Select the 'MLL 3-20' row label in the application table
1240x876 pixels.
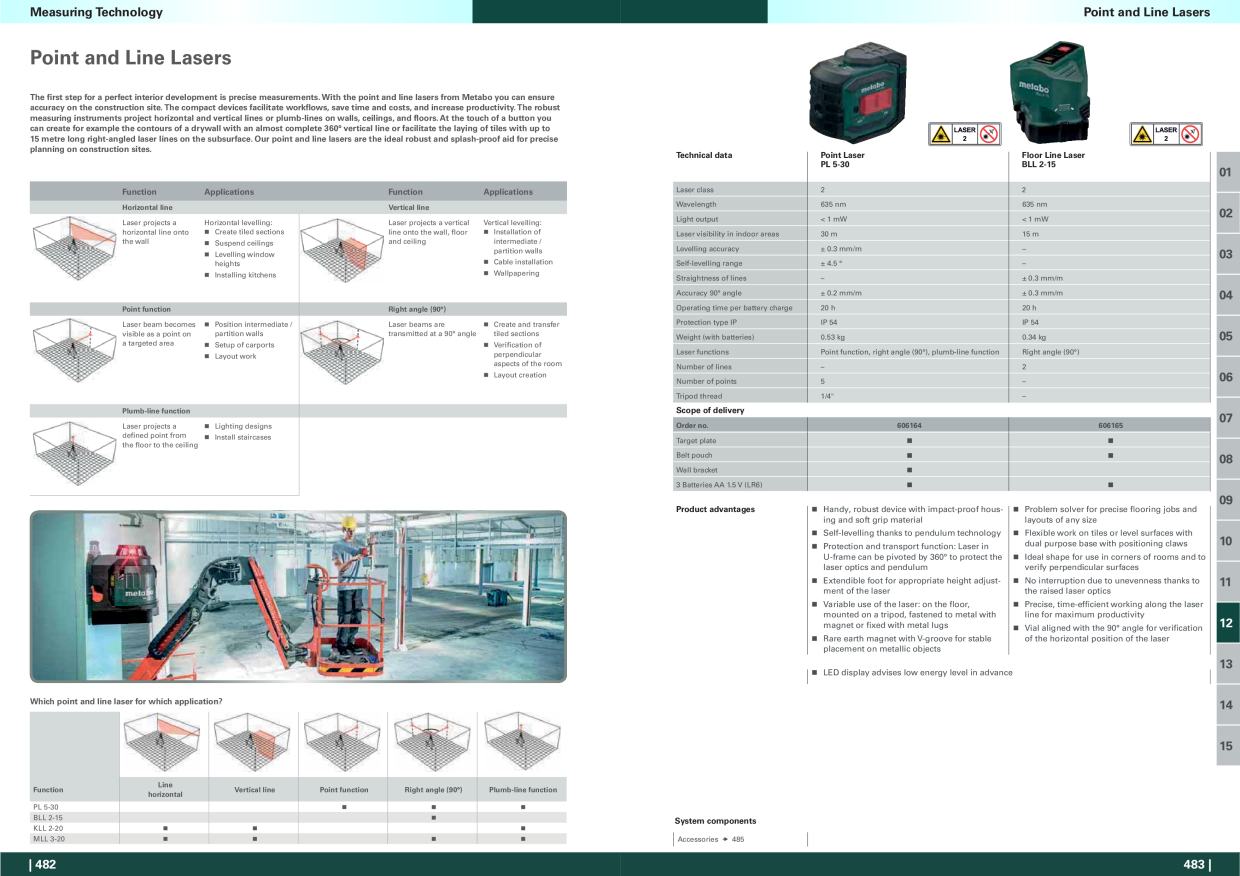click(x=48, y=839)
